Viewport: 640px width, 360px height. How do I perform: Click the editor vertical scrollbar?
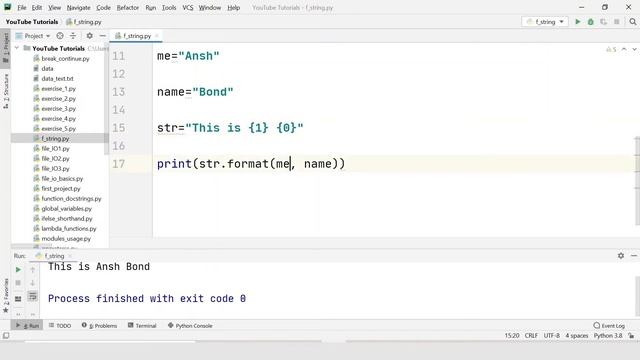[637, 182]
